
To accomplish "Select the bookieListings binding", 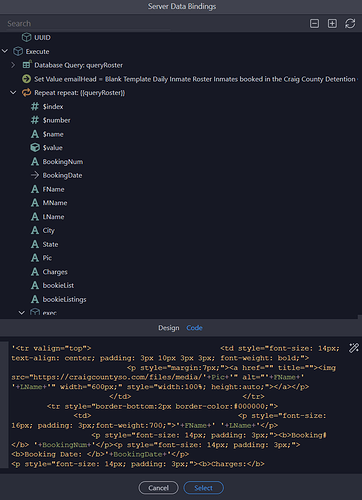I will [64, 299].
